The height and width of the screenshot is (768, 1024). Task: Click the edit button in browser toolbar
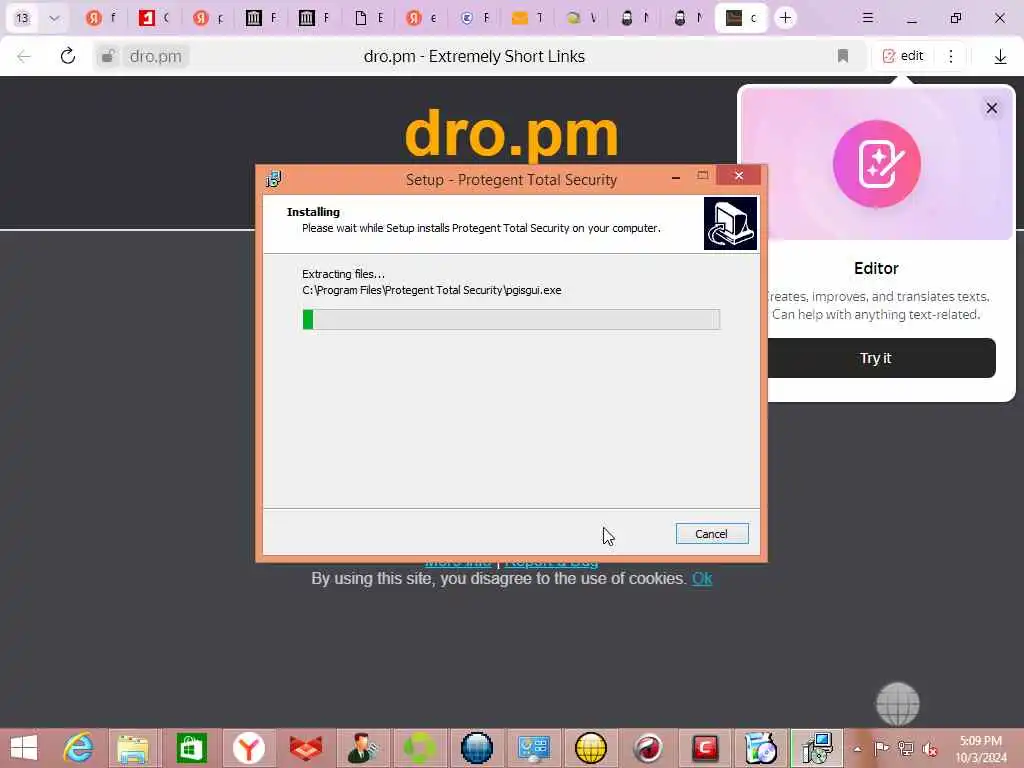(x=904, y=56)
